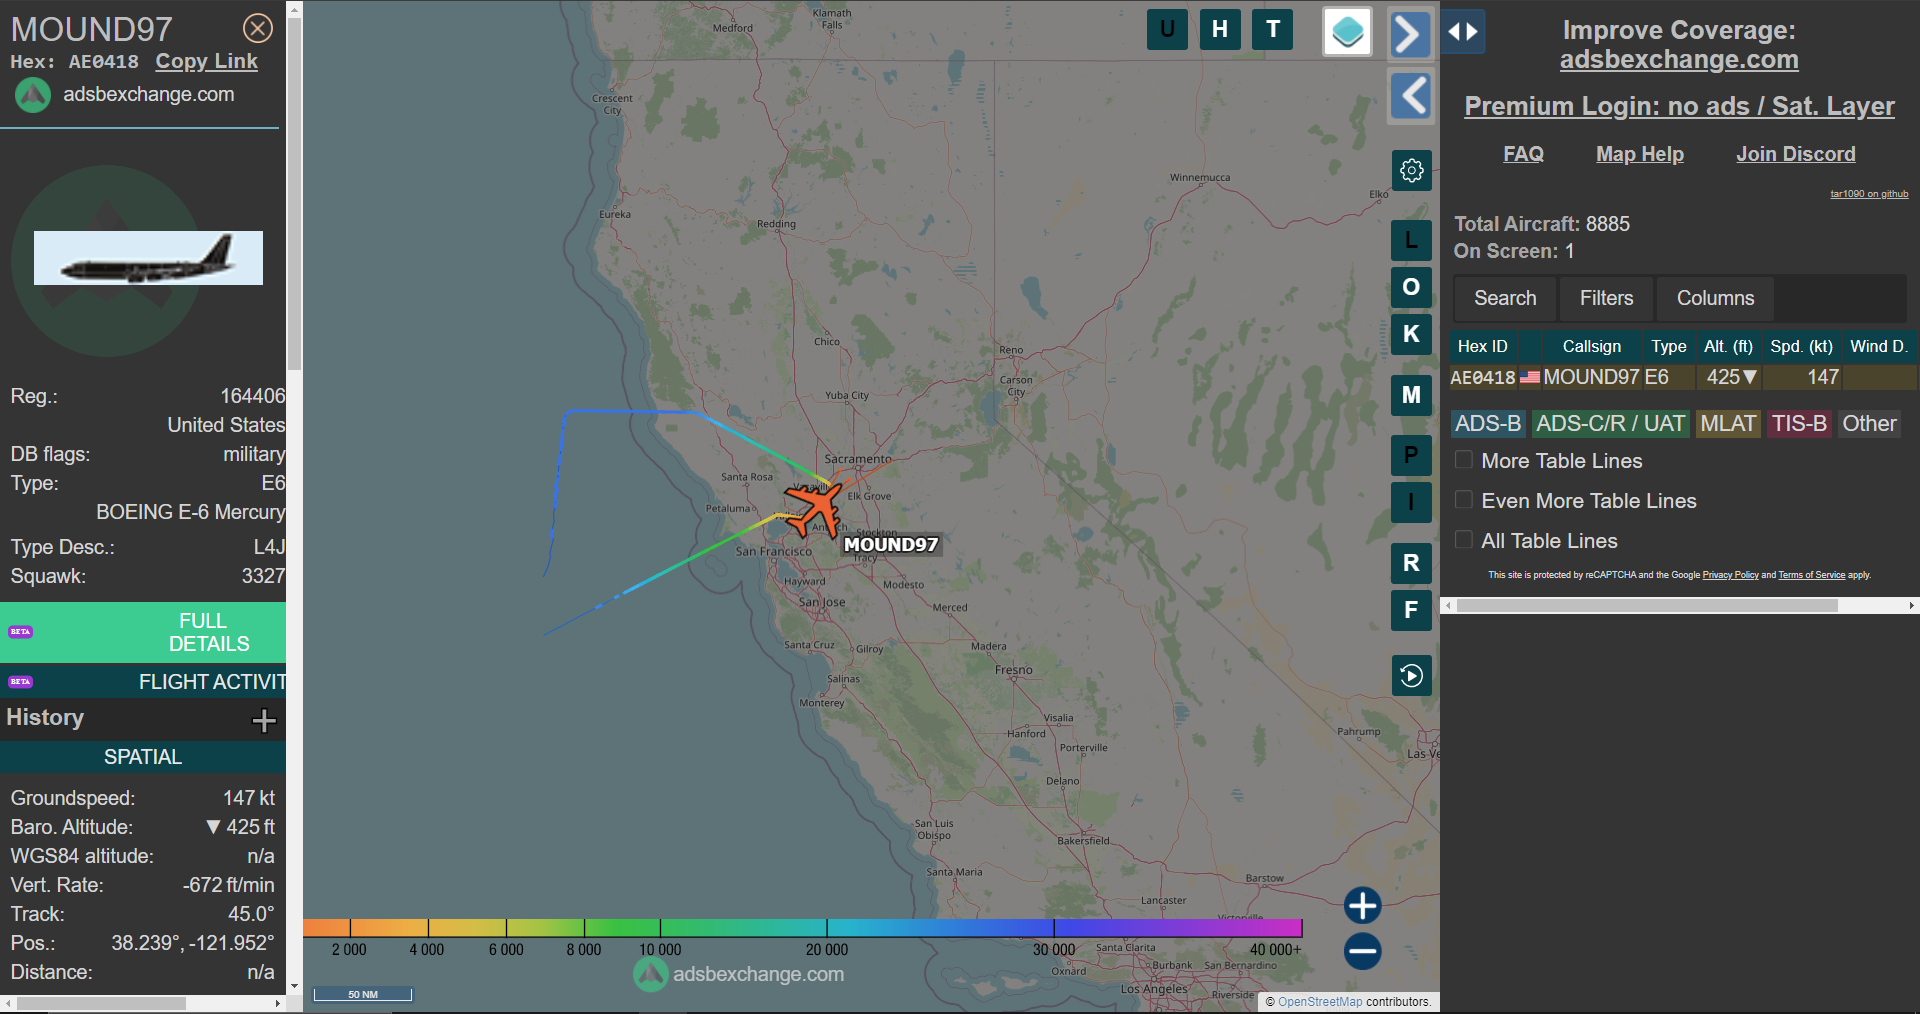Open tar1090 on github link
Viewport: 1920px width, 1014px height.
click(1869, 194)
